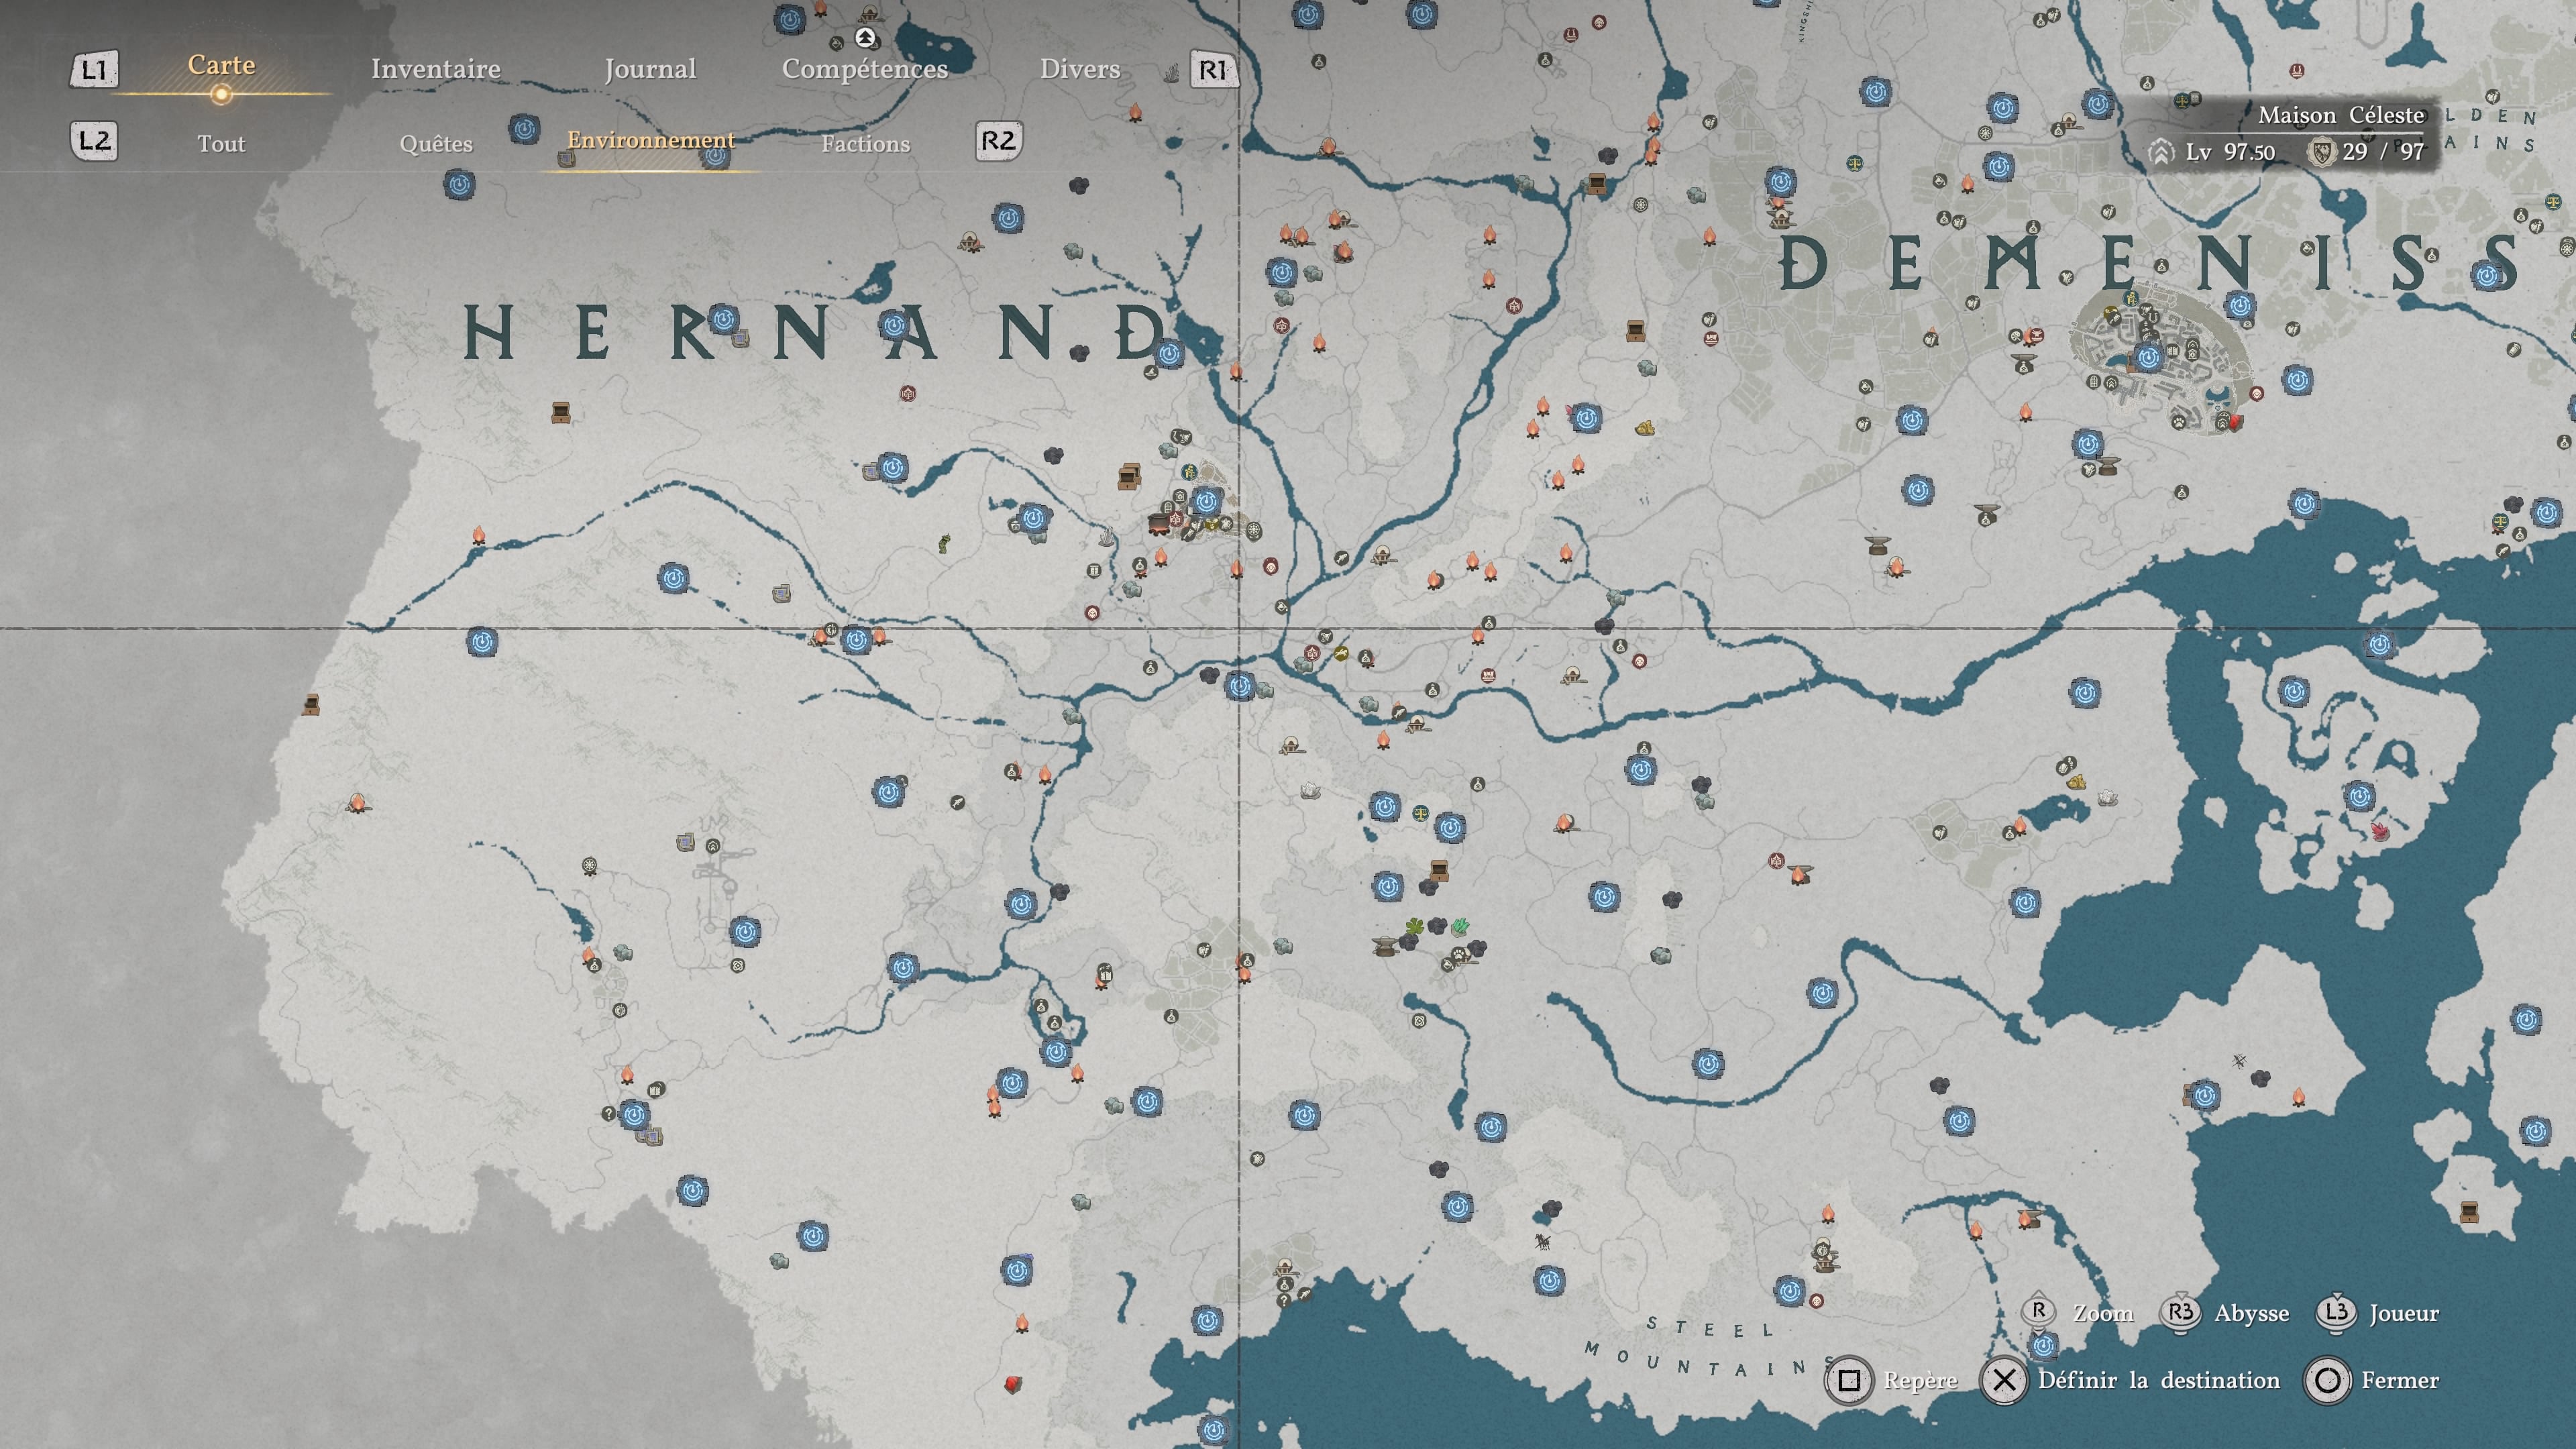Switch to the Inventaire tab
Screen dimensions: 2576x1449
(435, 69)
